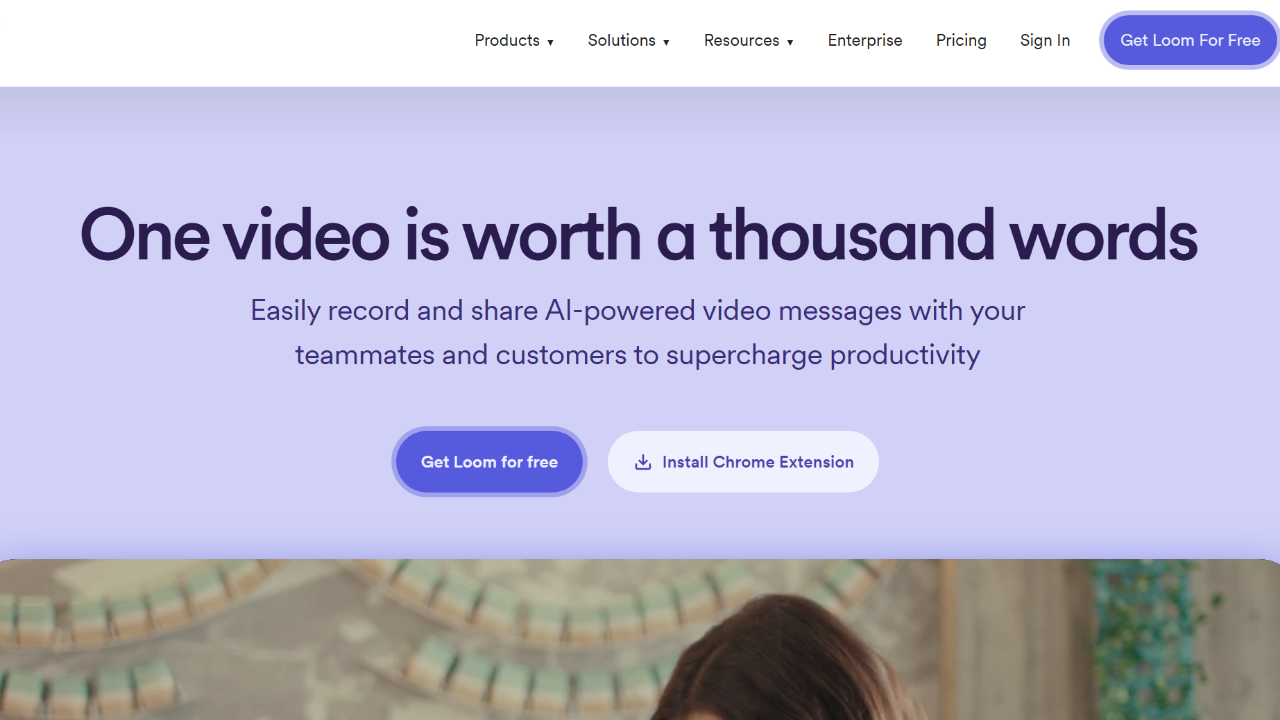Click Install Chrome Extension button
Image resolution: width=1280 pixels, height=720 pixels.
743,462
